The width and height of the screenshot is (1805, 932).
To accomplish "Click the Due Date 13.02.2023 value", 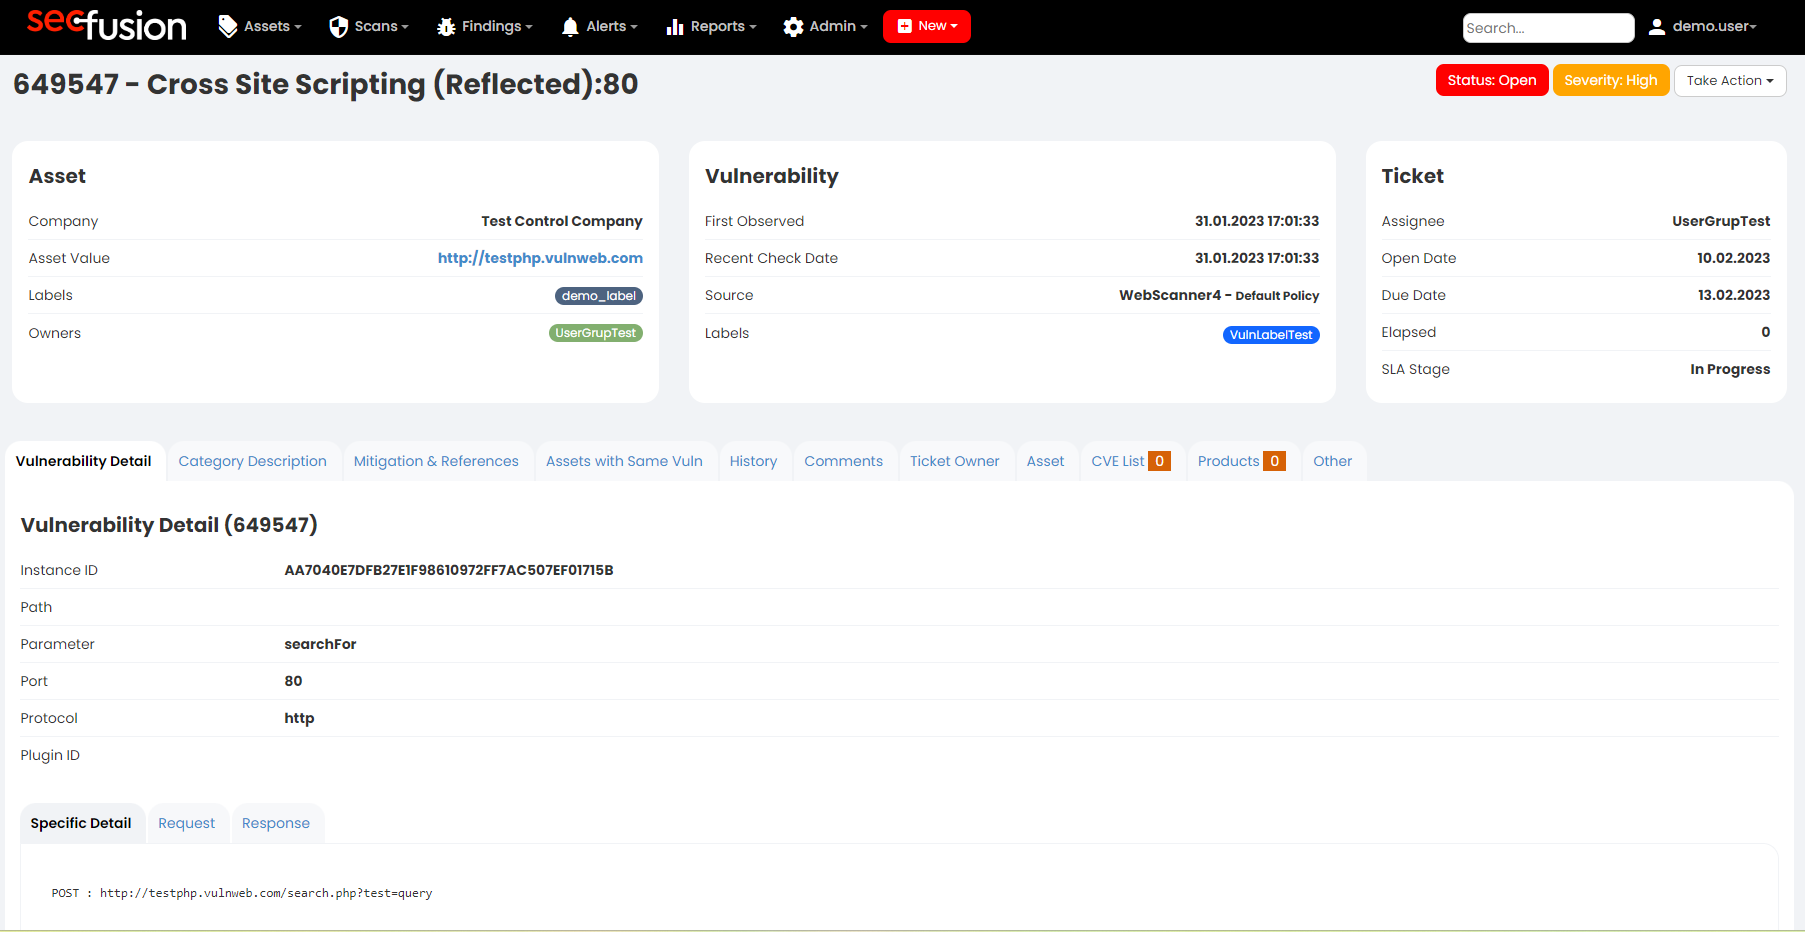I will [1734, 295].
